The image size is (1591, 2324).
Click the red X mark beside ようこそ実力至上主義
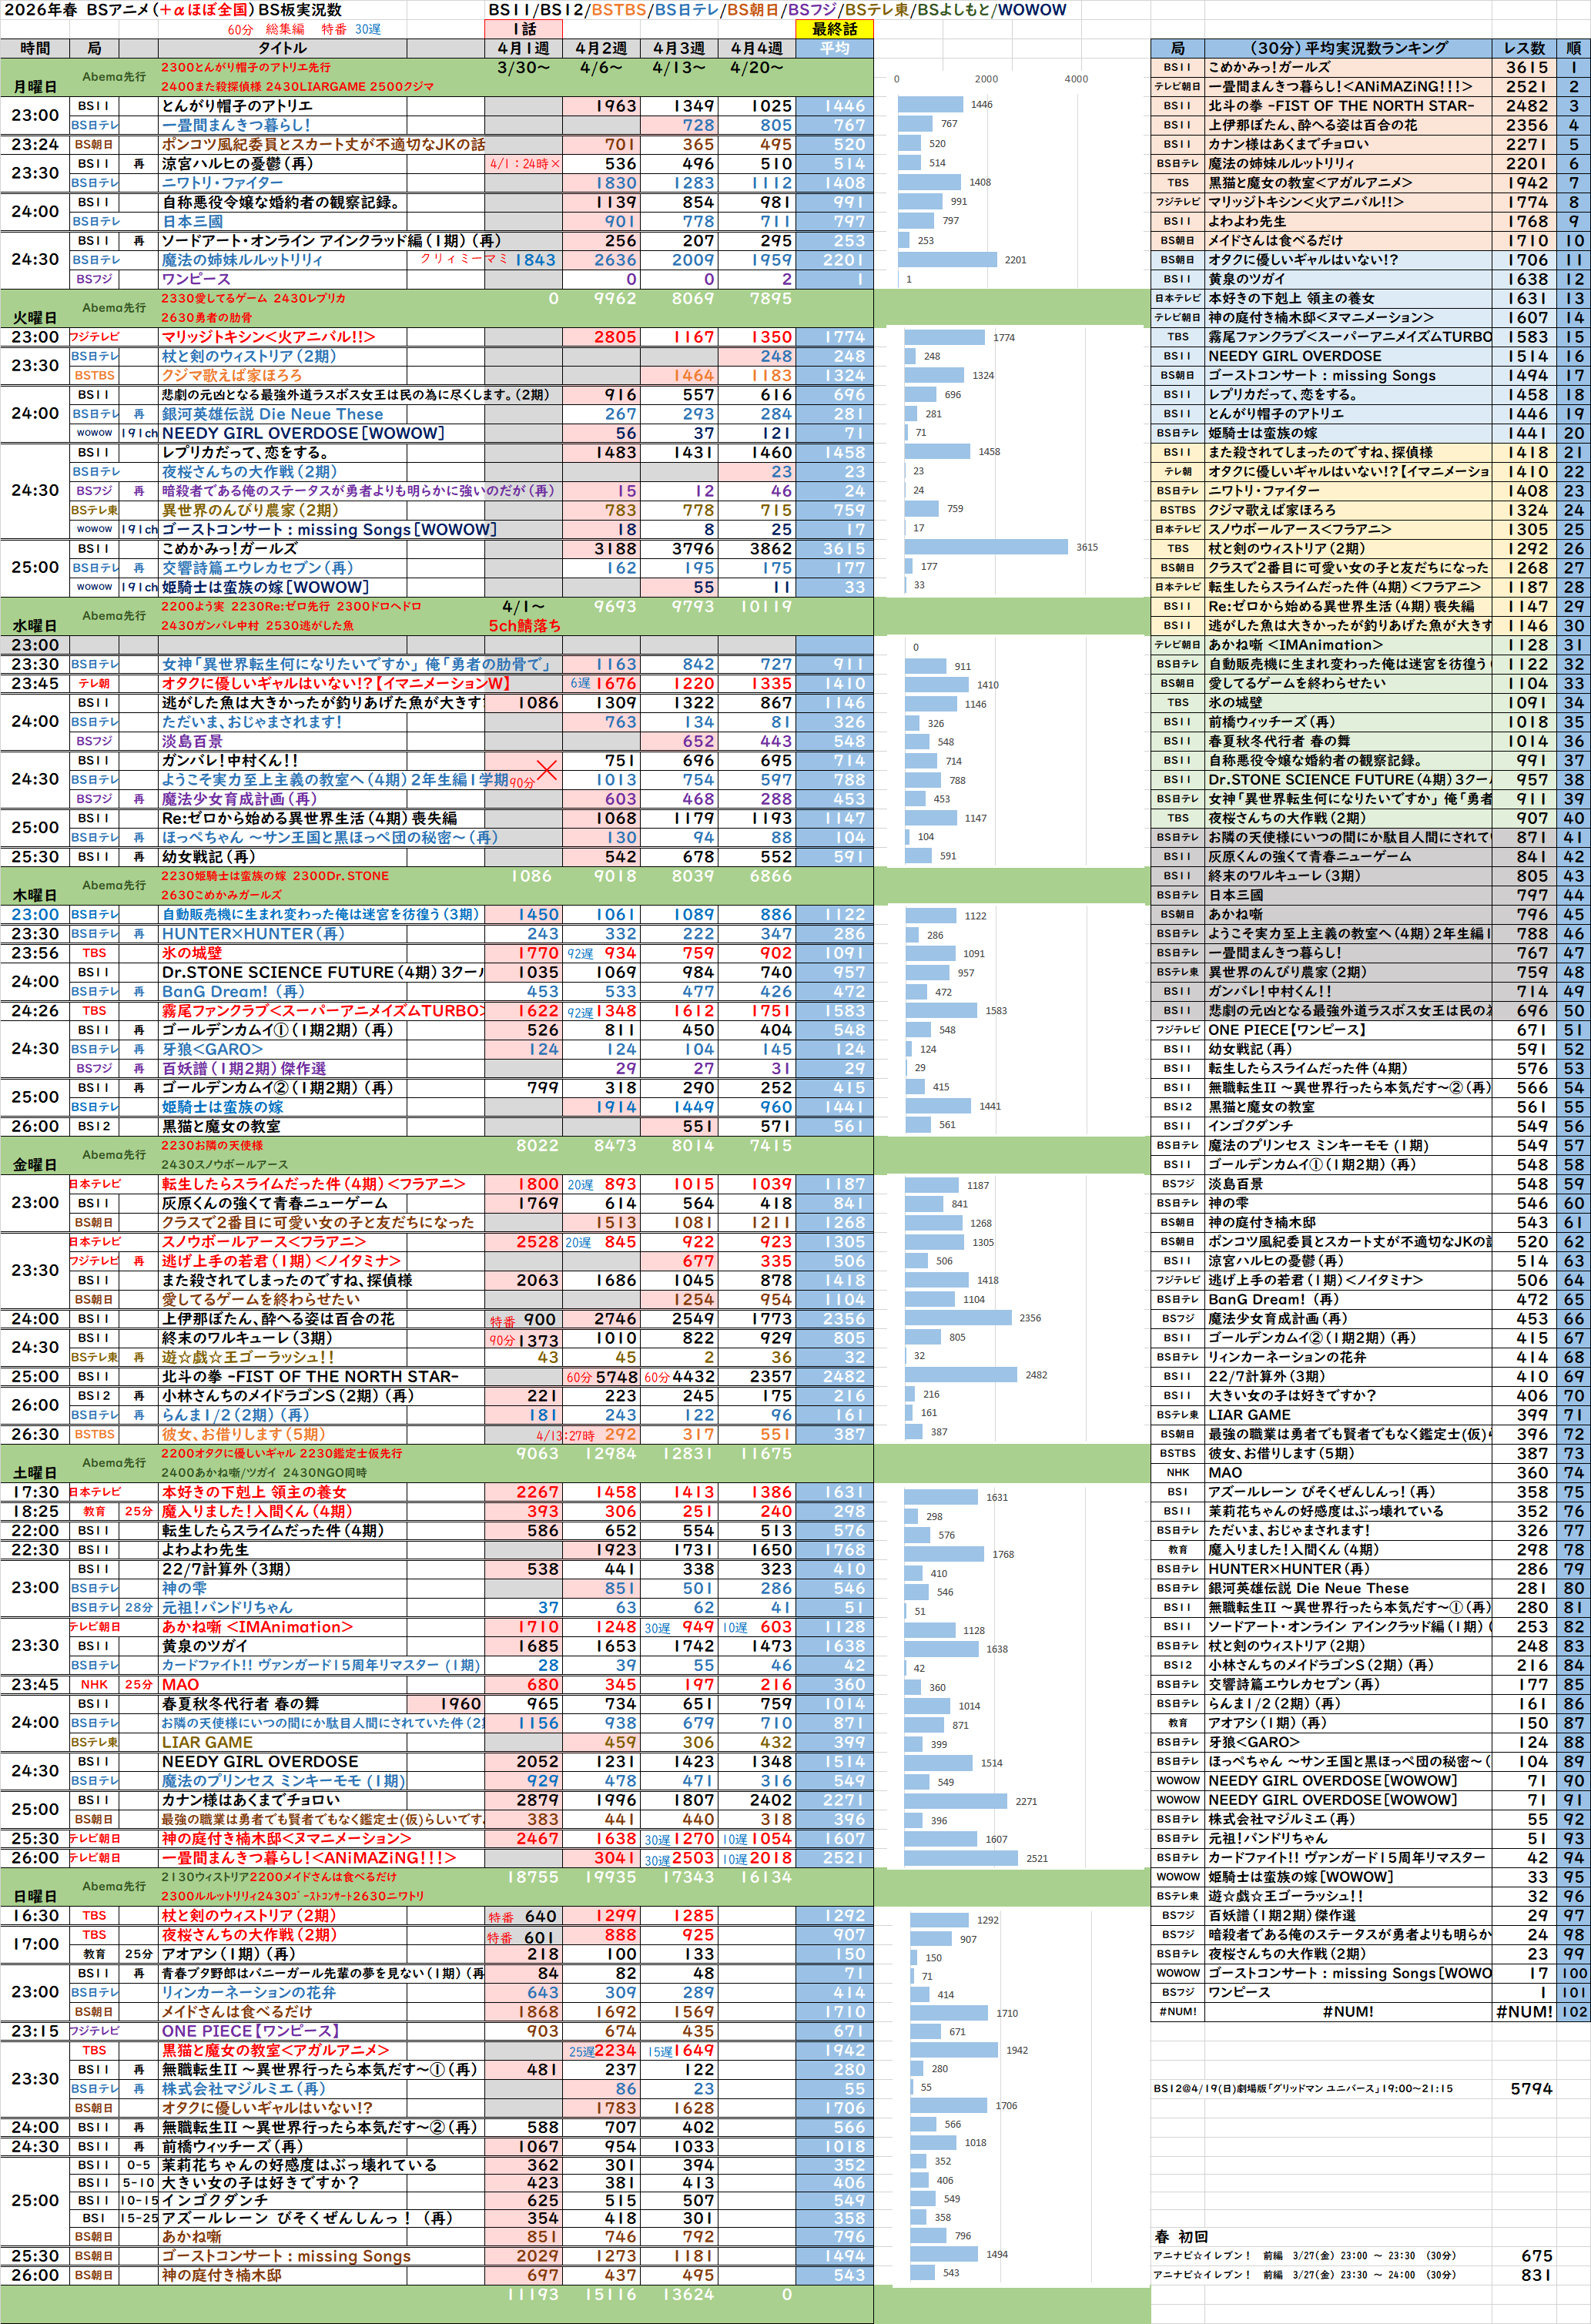click(547, 769)
